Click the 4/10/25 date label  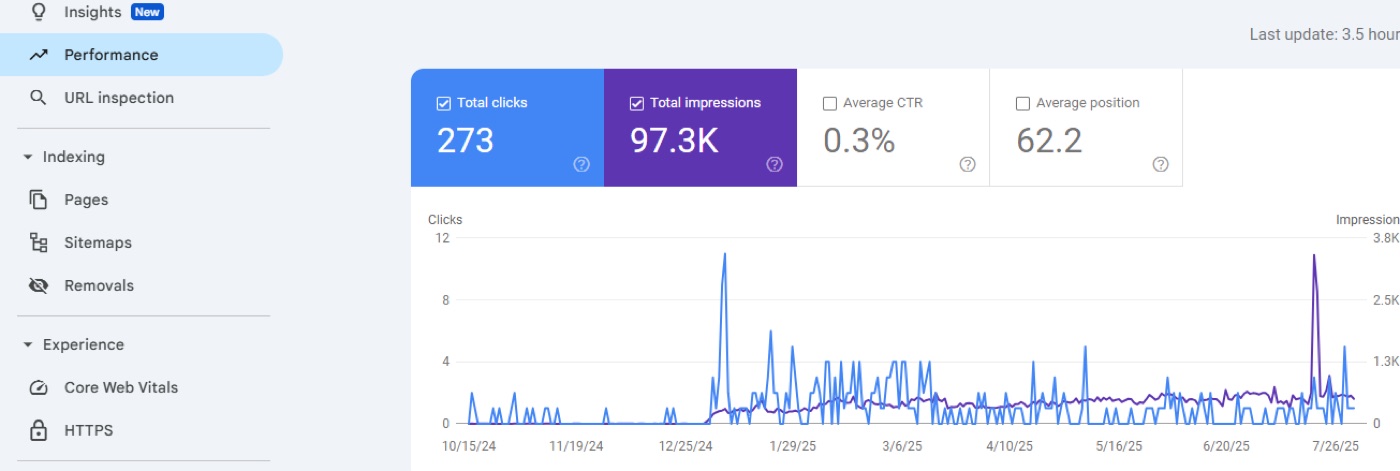point(1011,445)
